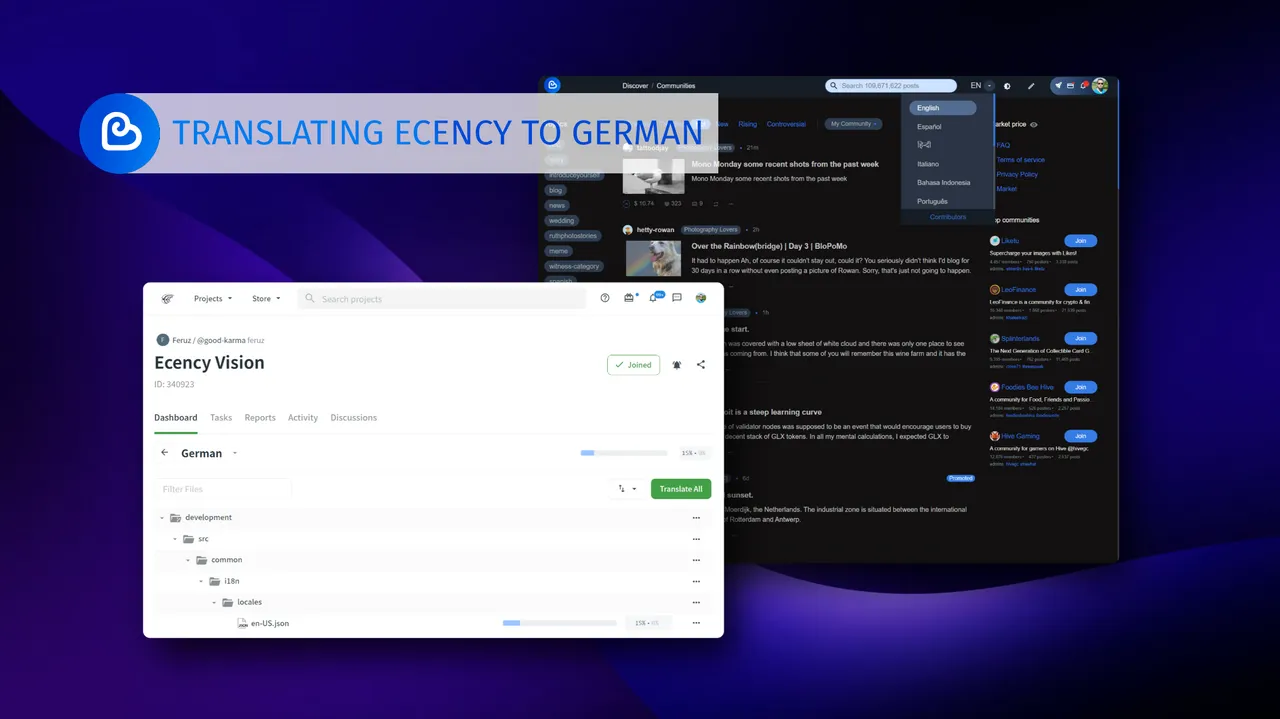The image size is (1280, 719).
Task: Click the Ecency posts search box
Action: point(890,86)
